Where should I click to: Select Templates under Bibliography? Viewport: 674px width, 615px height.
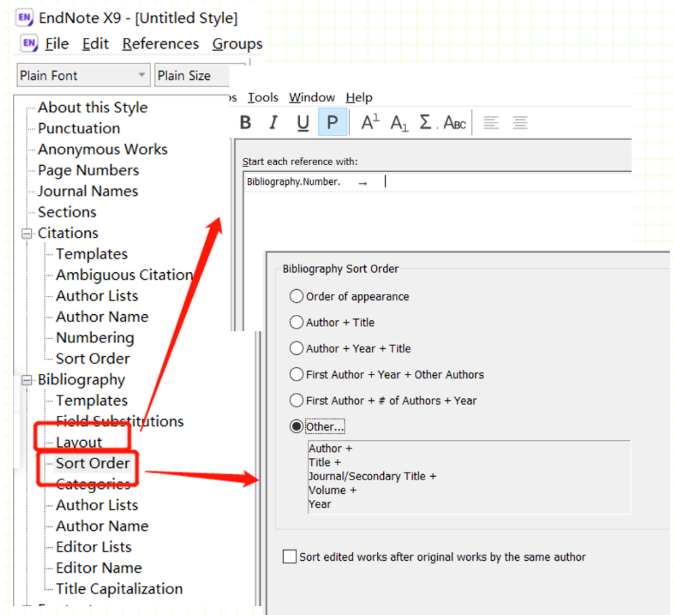[92, 401]
